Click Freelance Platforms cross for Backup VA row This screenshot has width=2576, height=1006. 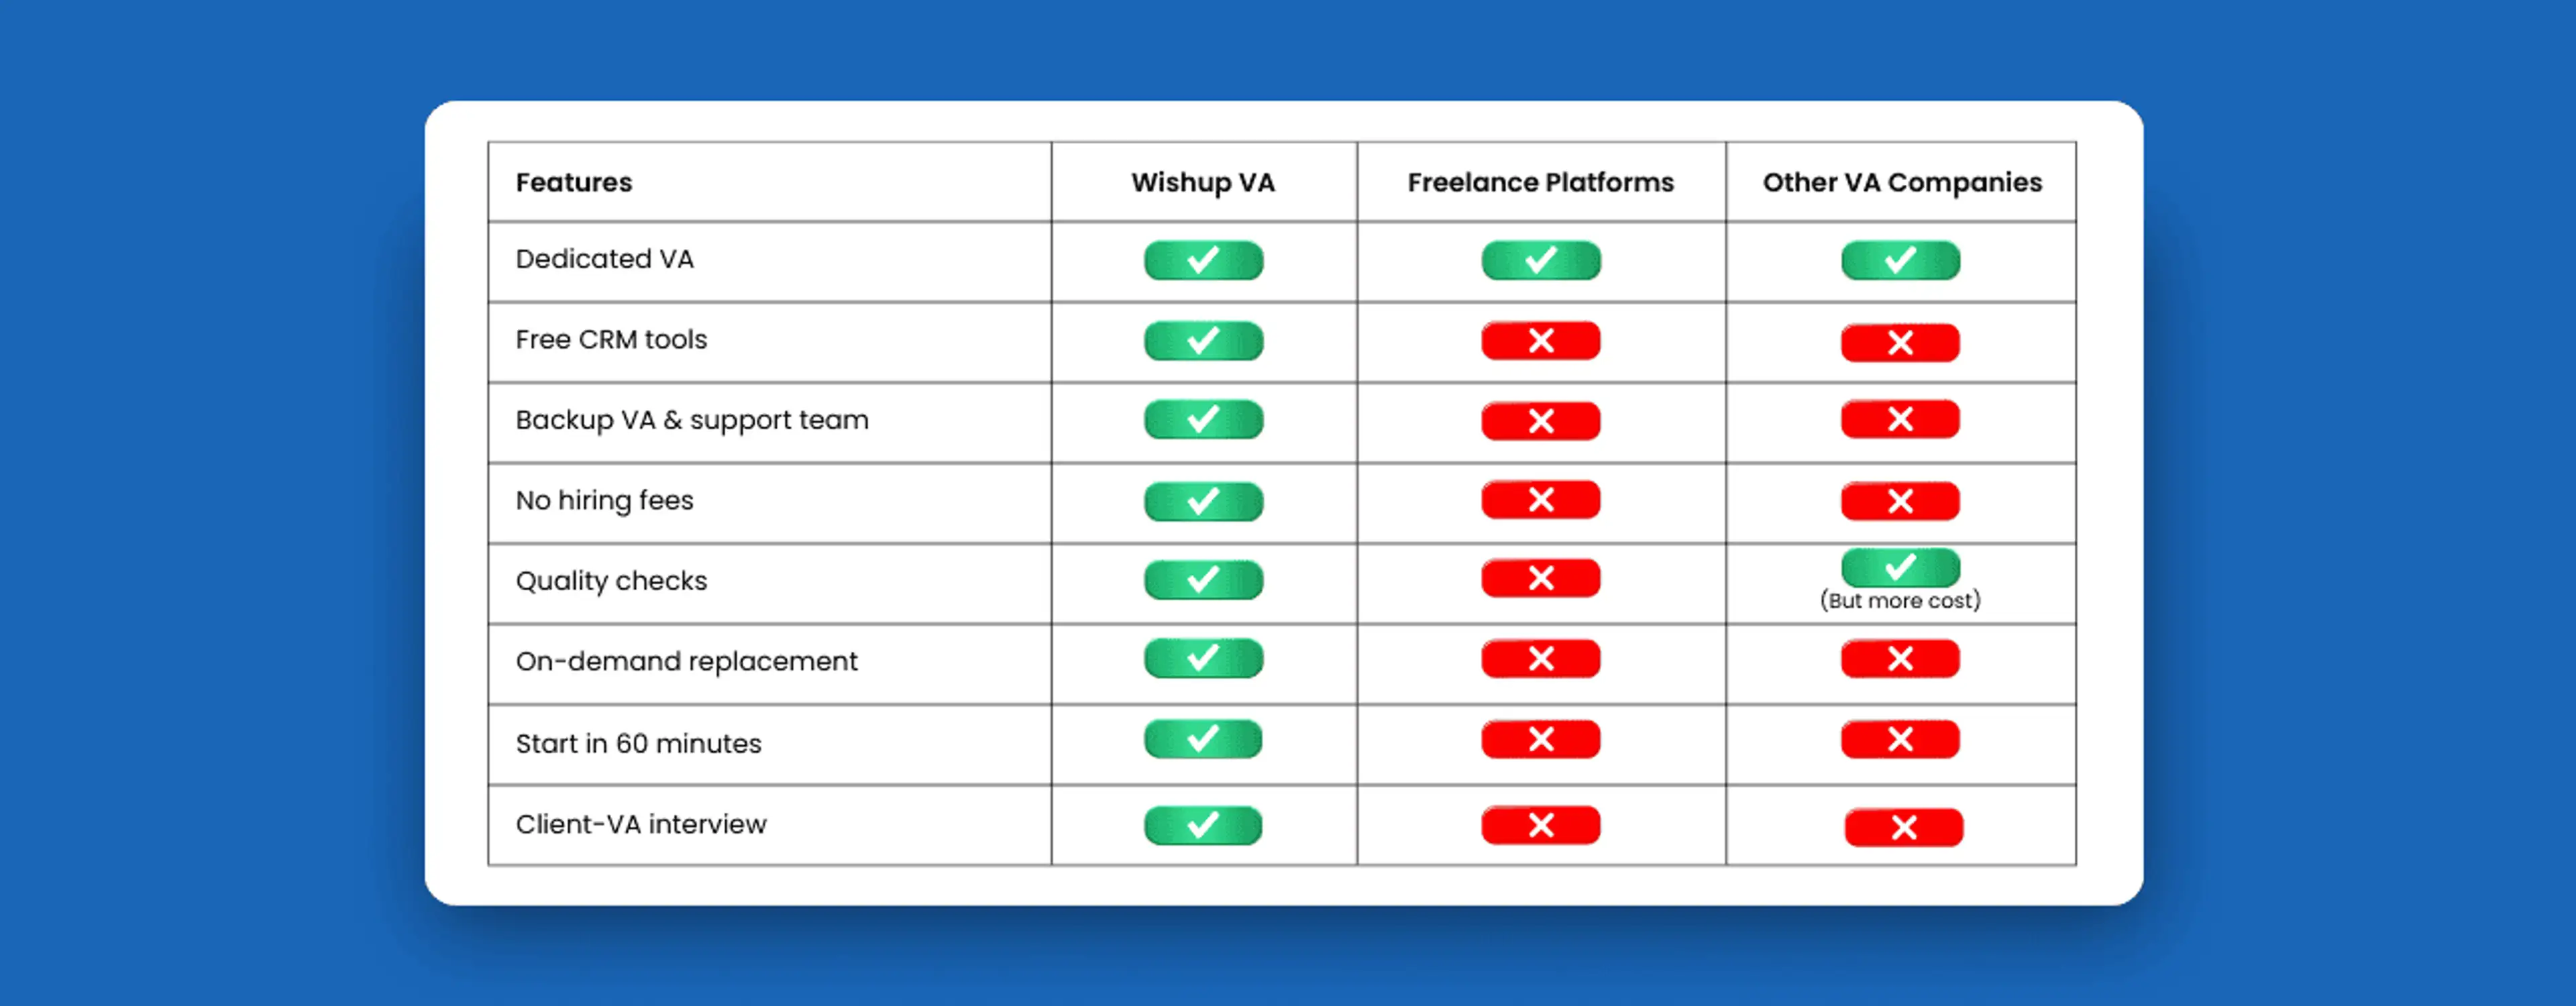[1540, 421]
